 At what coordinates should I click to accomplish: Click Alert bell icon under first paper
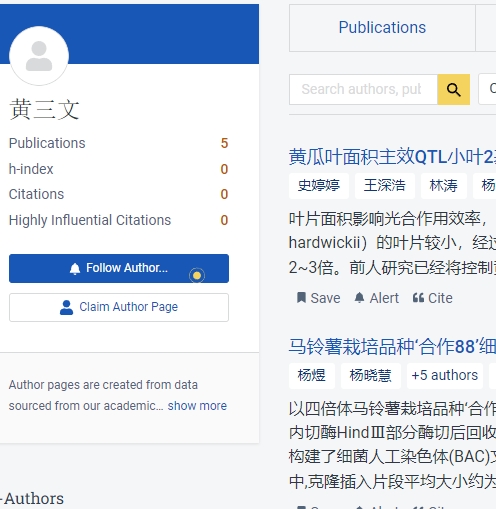[x=359, y=297]
